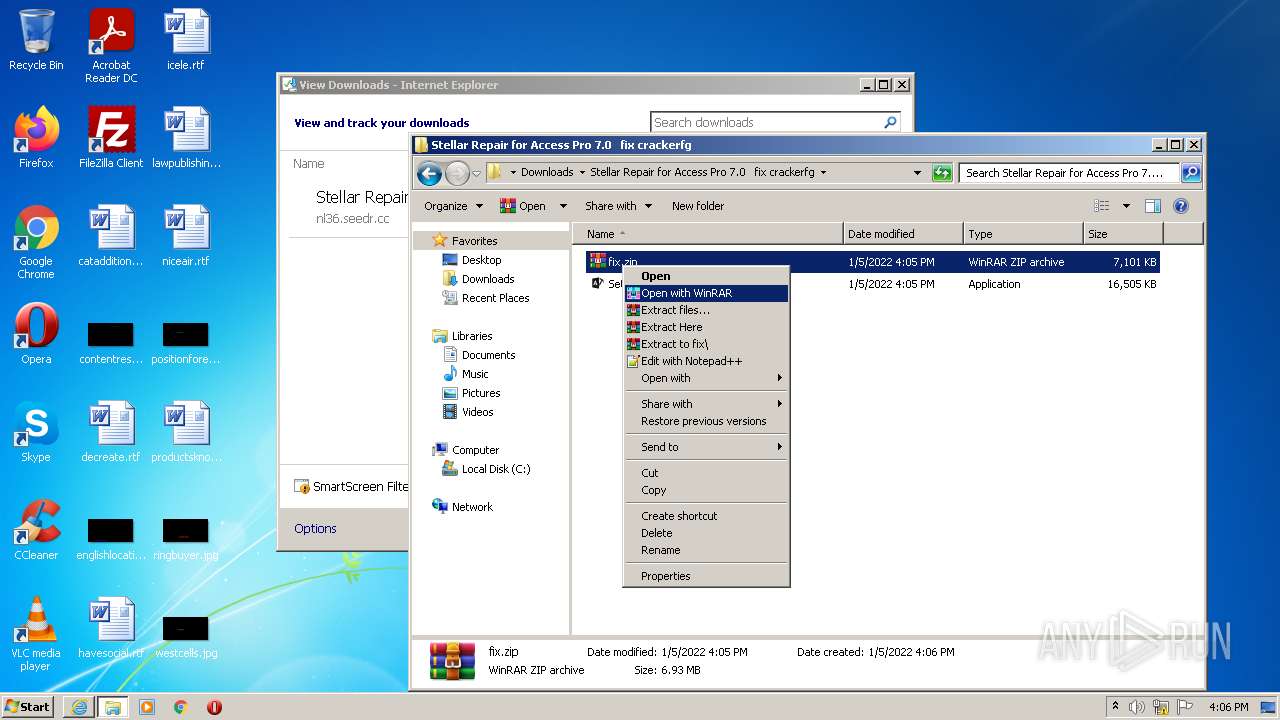The width and height of the screenshot is (1280, 720).
Task: Open the Start menu
Action: coord(28,707)
